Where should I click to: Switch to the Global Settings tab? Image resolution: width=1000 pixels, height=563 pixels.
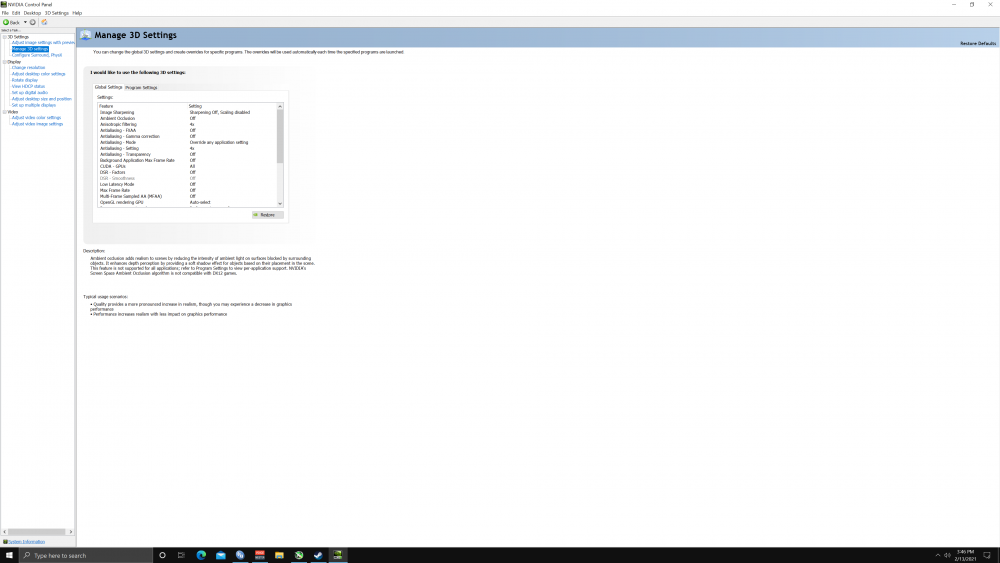tap(108, 87)
